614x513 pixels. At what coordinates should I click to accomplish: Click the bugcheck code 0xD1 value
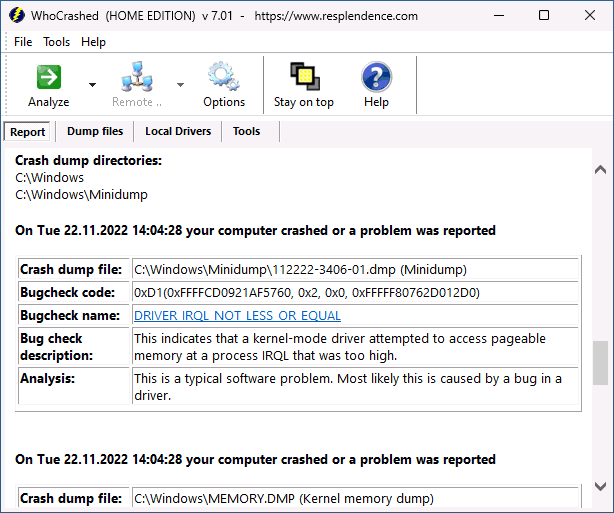point(307,293)
